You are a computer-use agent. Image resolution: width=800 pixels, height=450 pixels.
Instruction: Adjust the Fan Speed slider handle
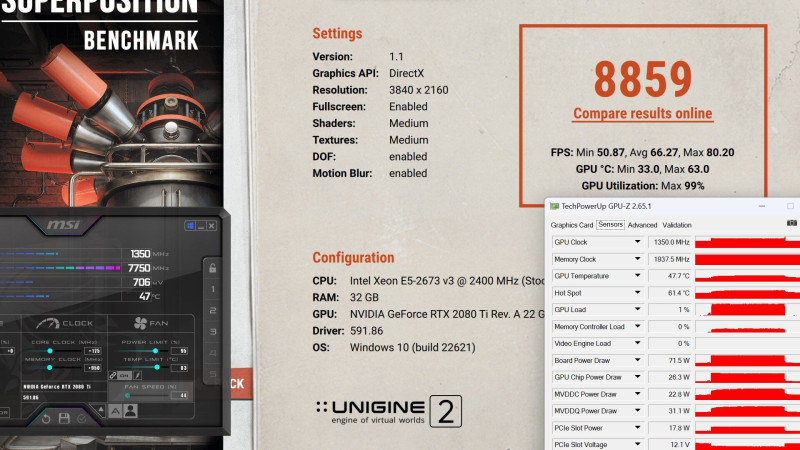[x=128, y=395]
